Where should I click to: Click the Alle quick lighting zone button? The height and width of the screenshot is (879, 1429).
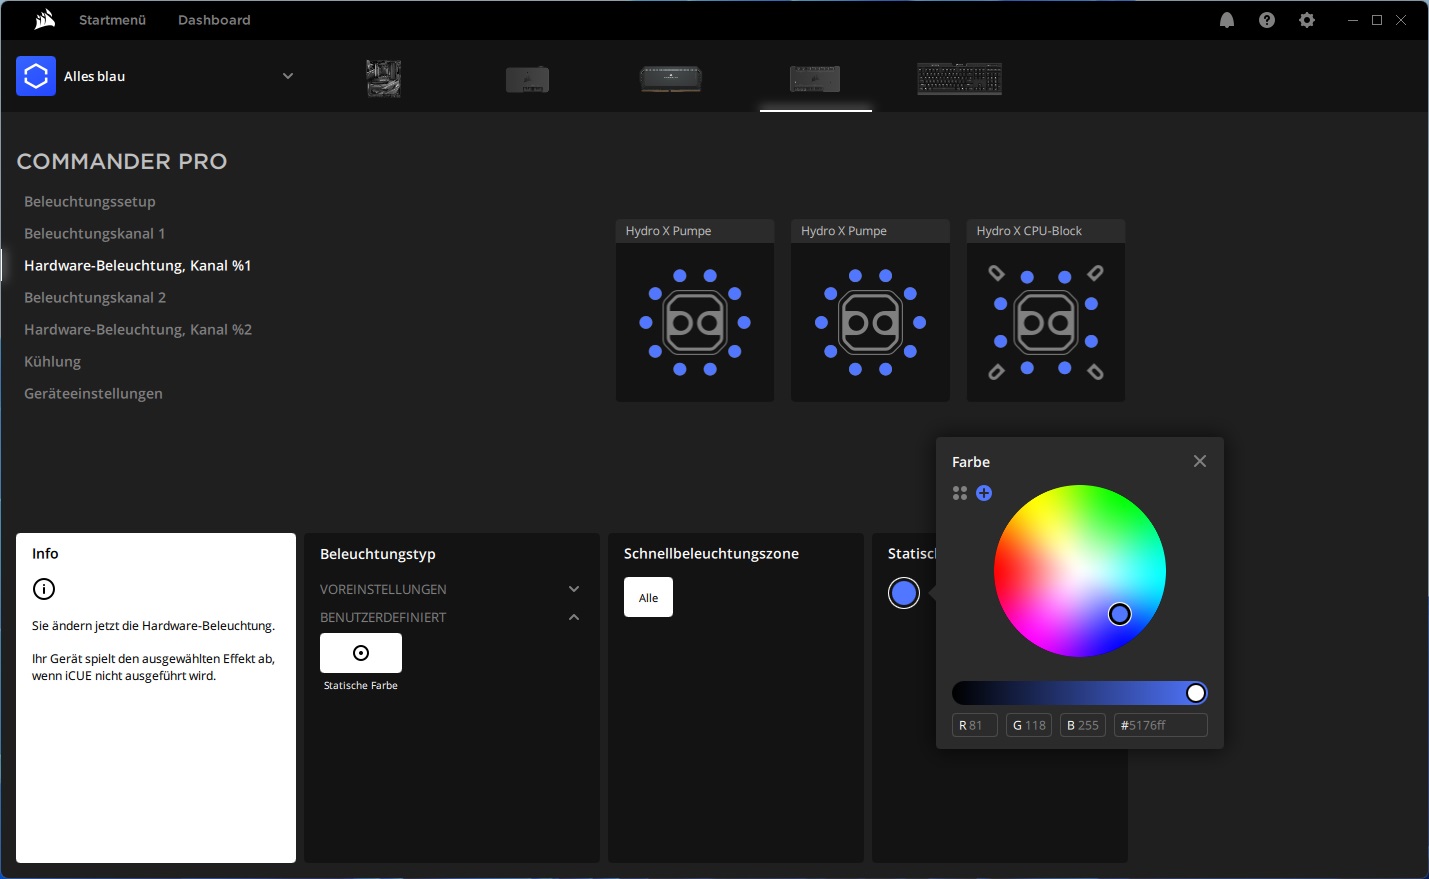click(x=648, y=597)
